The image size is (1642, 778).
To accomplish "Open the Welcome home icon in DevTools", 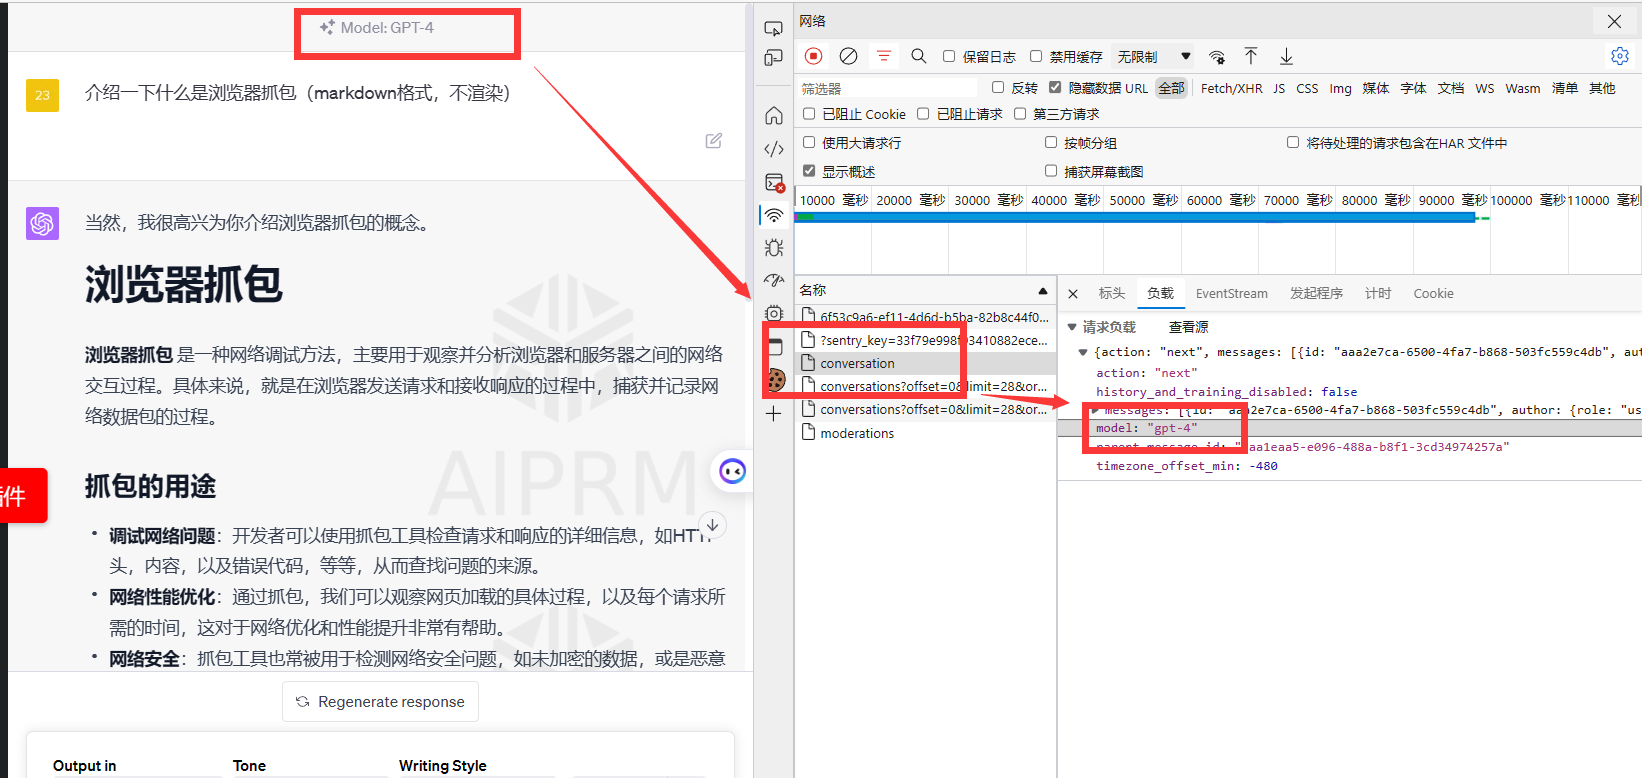I will (x=774, y=116).
